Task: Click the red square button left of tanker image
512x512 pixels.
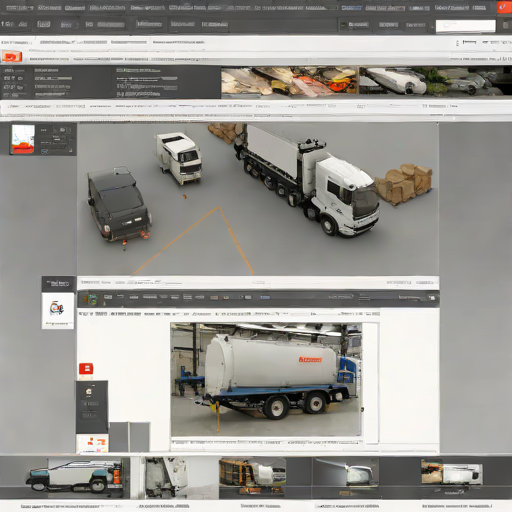Action: pos(86,369)
